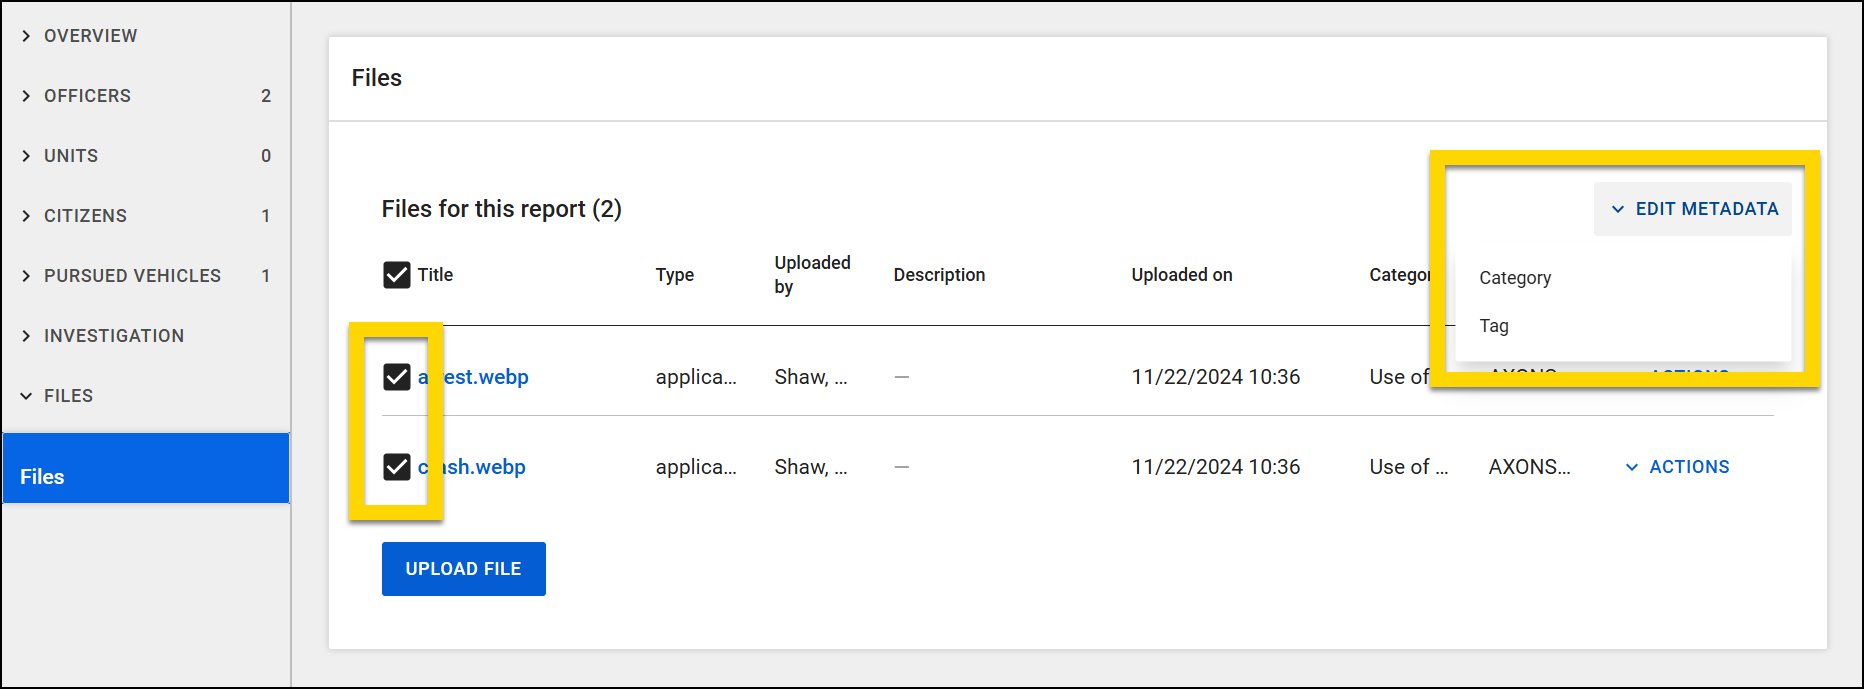Click the chevron icon on EDIT METADATA

[1620, 209]
